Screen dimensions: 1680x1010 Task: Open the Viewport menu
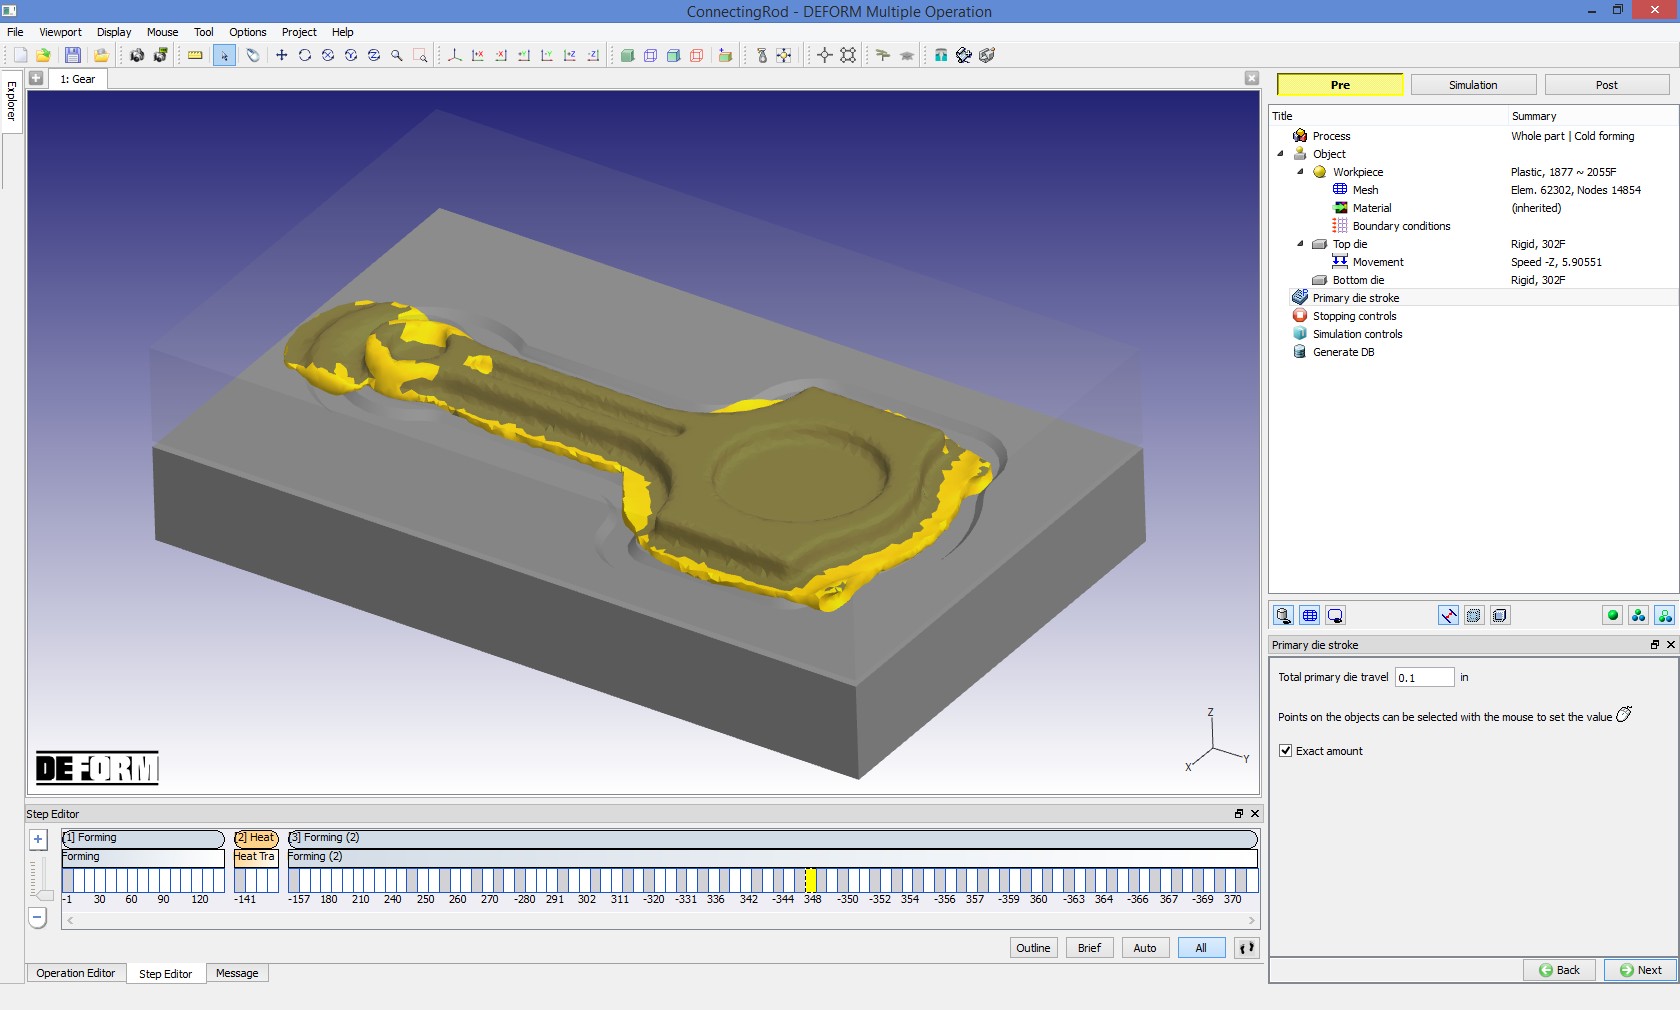pyautogui.click(x=60, y=32)
